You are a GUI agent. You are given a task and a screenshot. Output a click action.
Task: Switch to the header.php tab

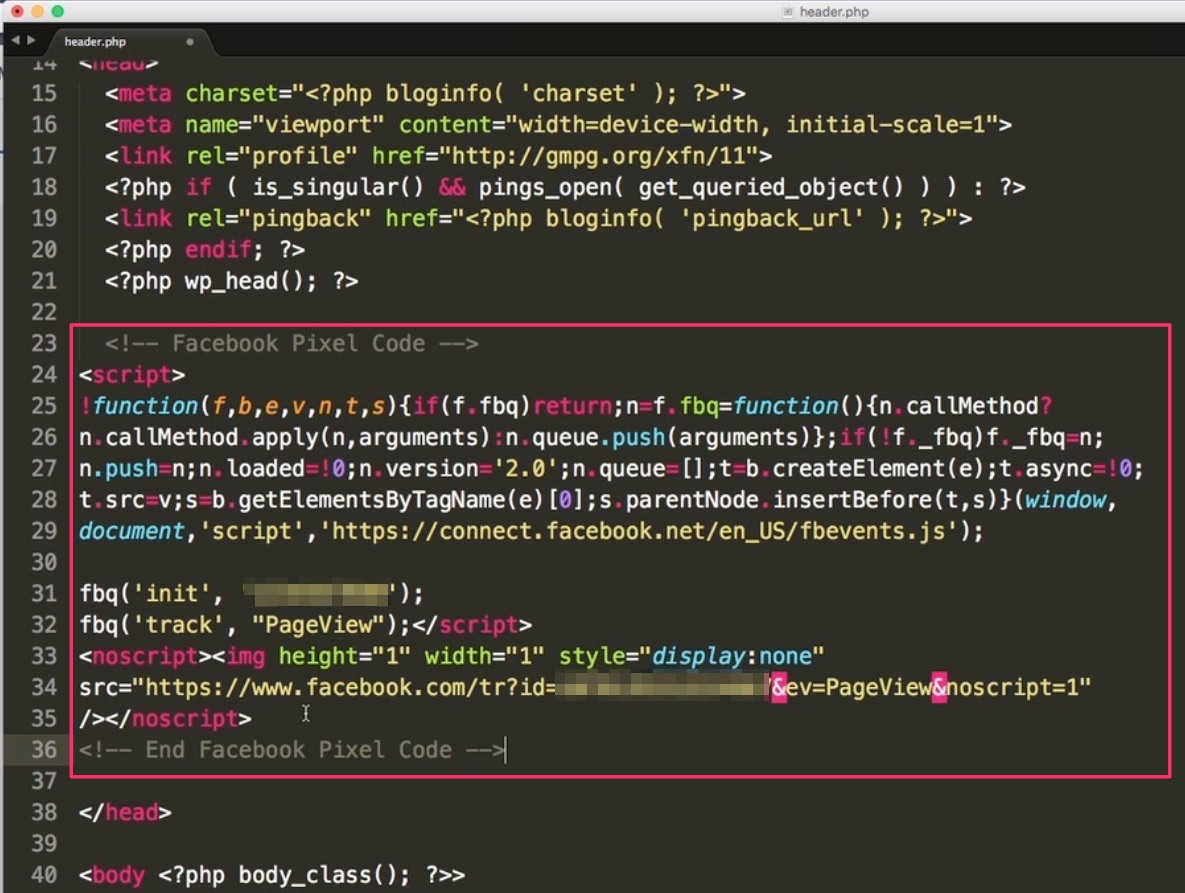click(95, 43)
